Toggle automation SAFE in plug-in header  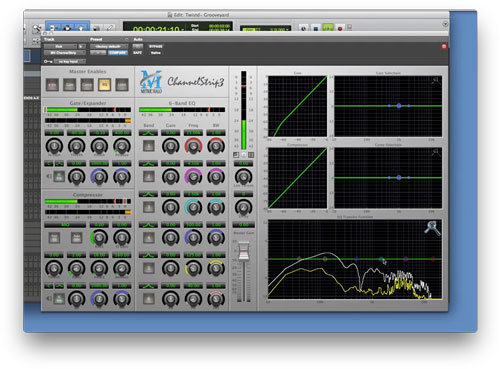click(x=137, y=53)
